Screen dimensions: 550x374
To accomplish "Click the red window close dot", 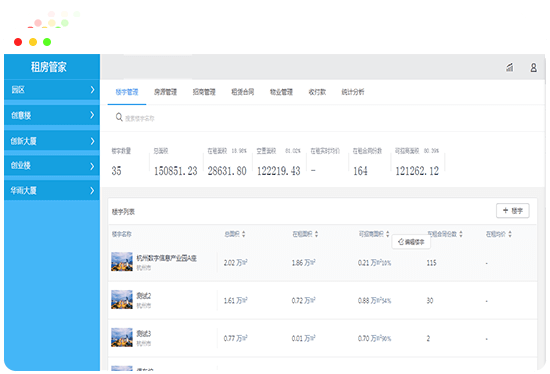I will pyautogui.click(x=18, y=42).
